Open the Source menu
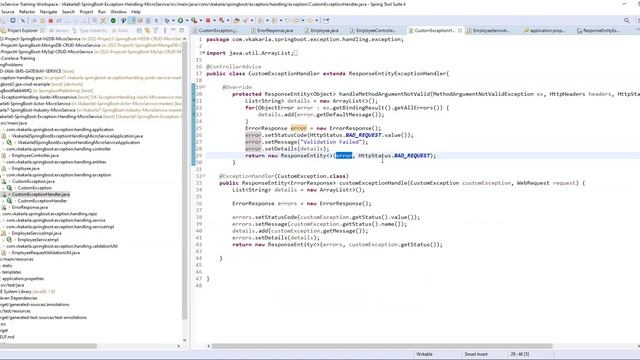 (x=7, y=12)
